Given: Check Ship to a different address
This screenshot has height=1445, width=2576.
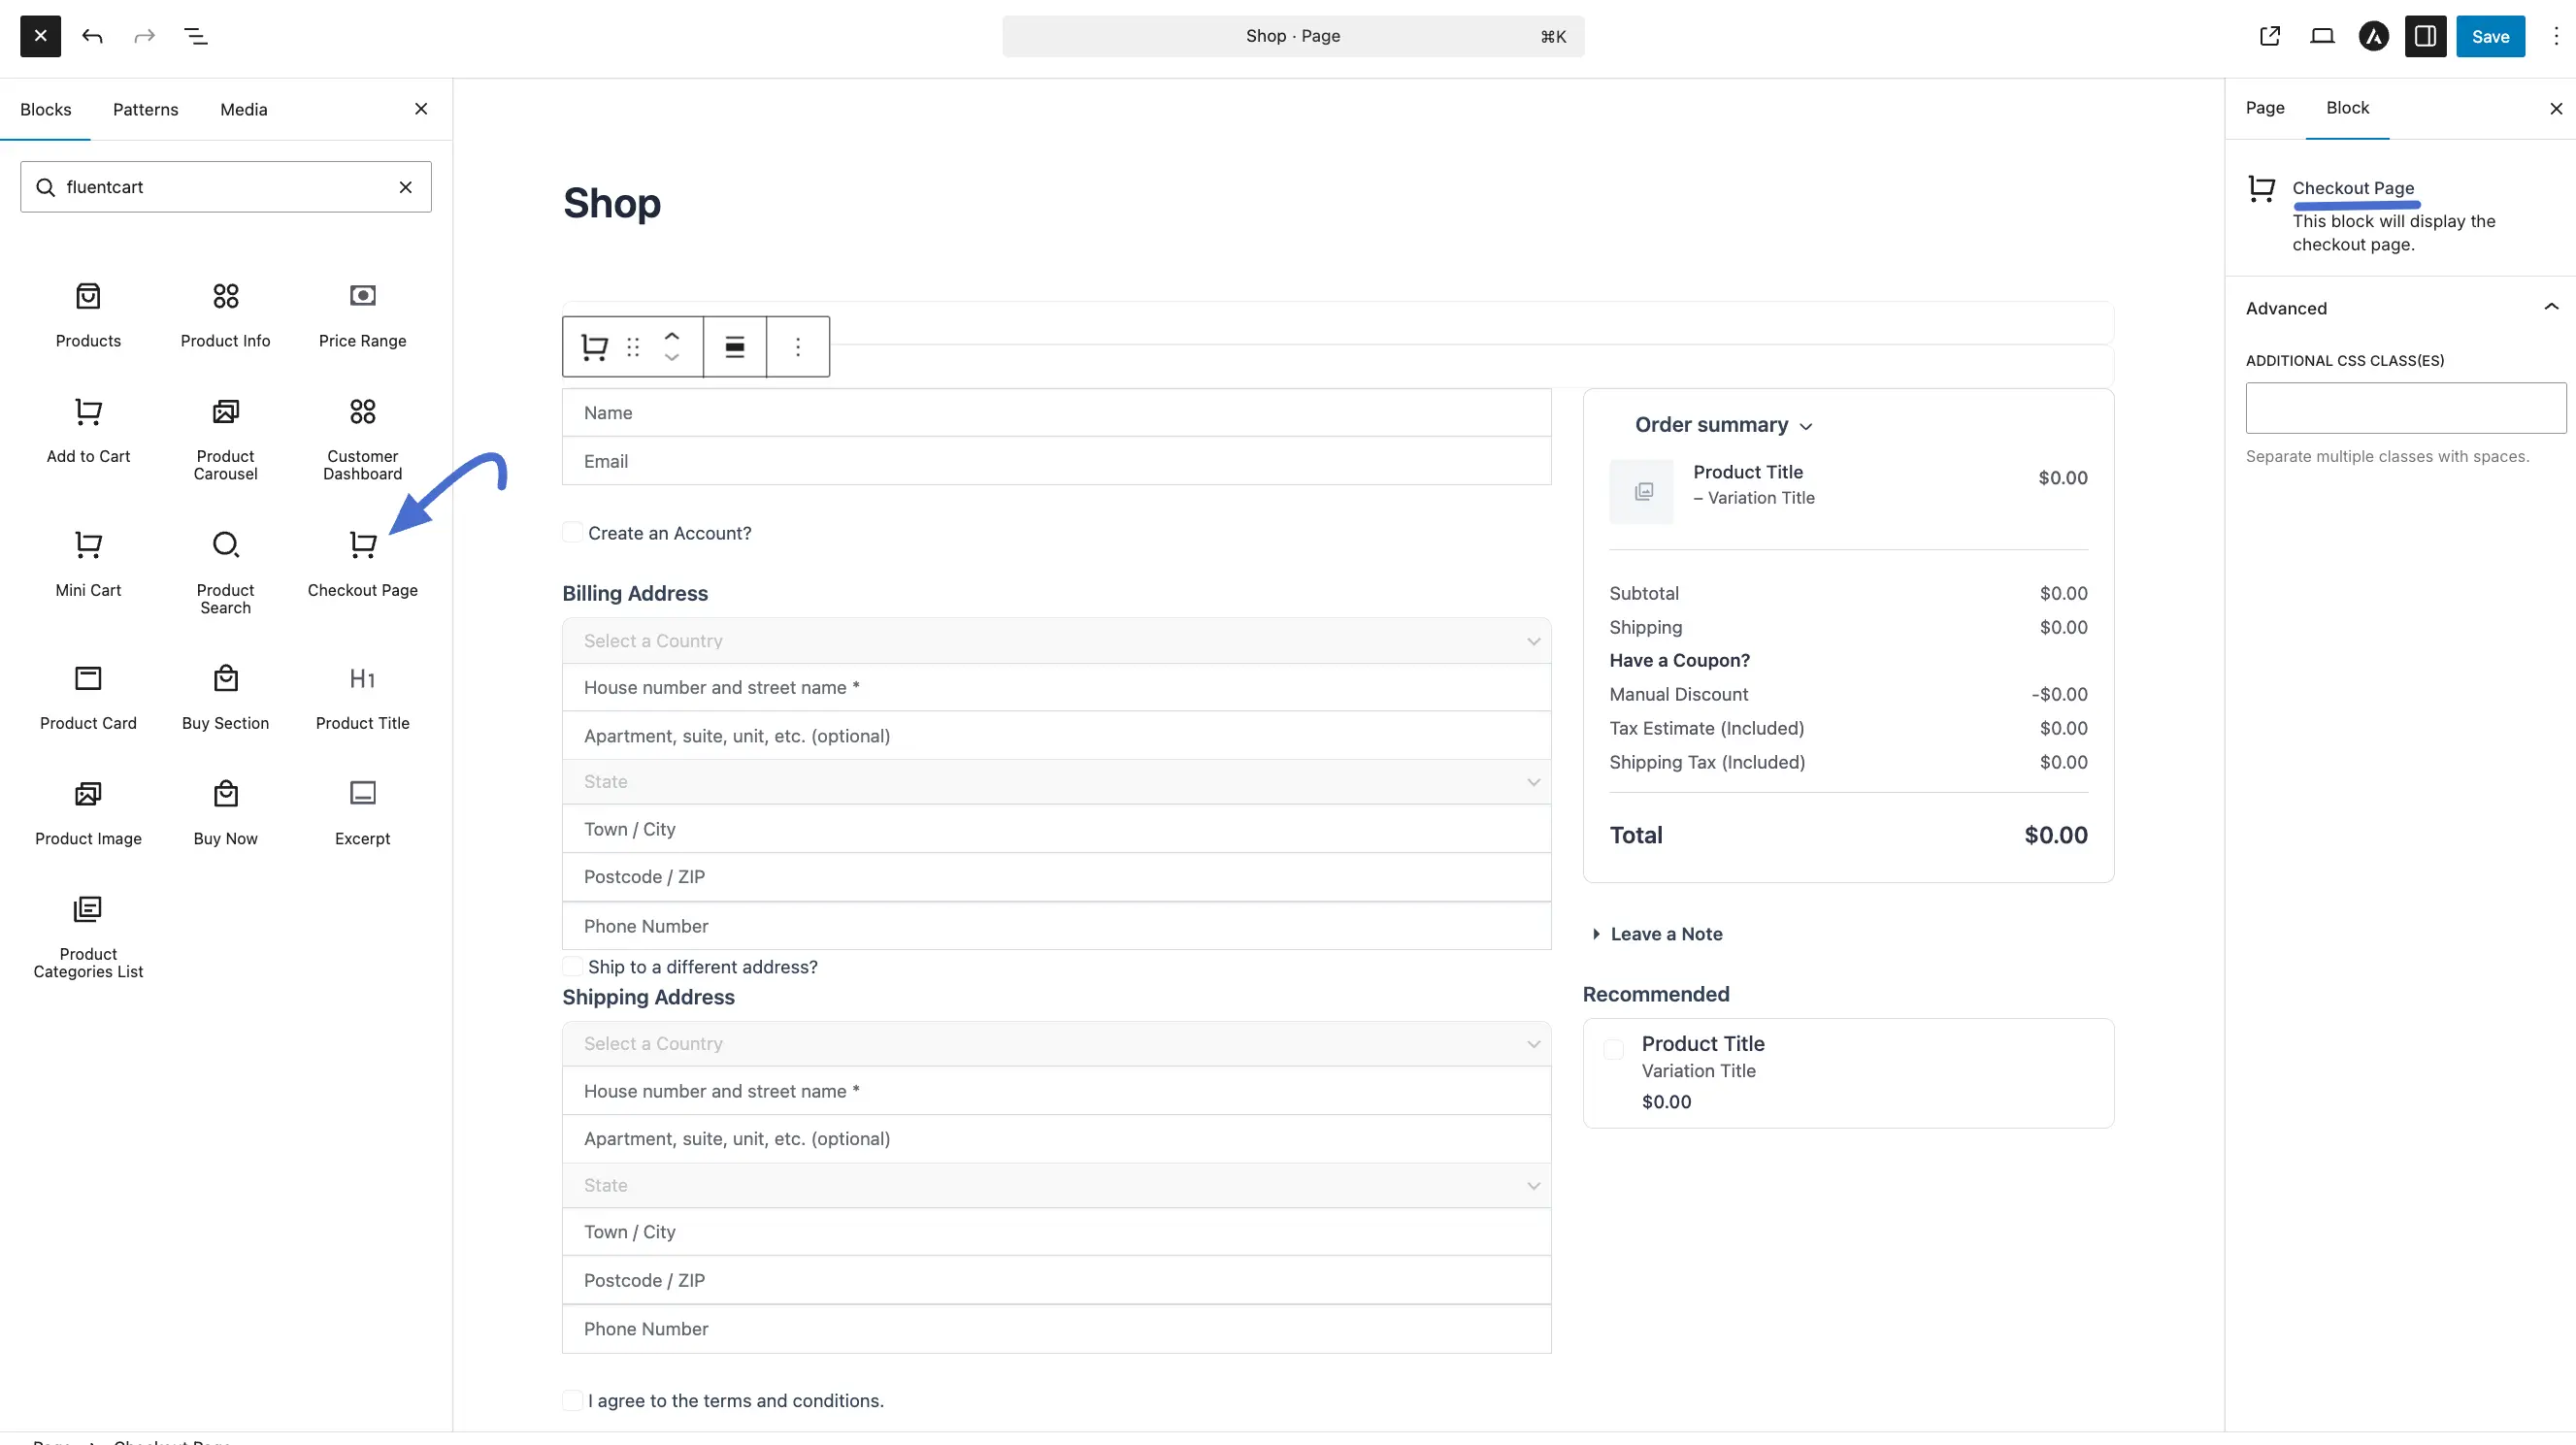Looking at the screenshot, I should (x=572, y=965).
